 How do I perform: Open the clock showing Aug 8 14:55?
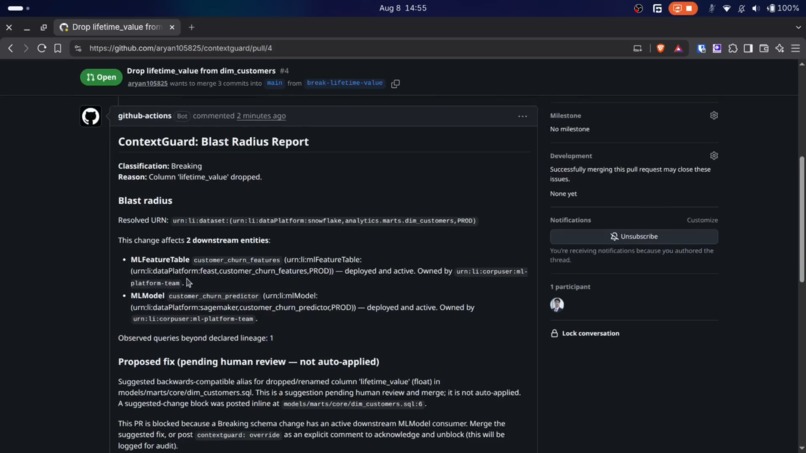(x=403, y=8)
